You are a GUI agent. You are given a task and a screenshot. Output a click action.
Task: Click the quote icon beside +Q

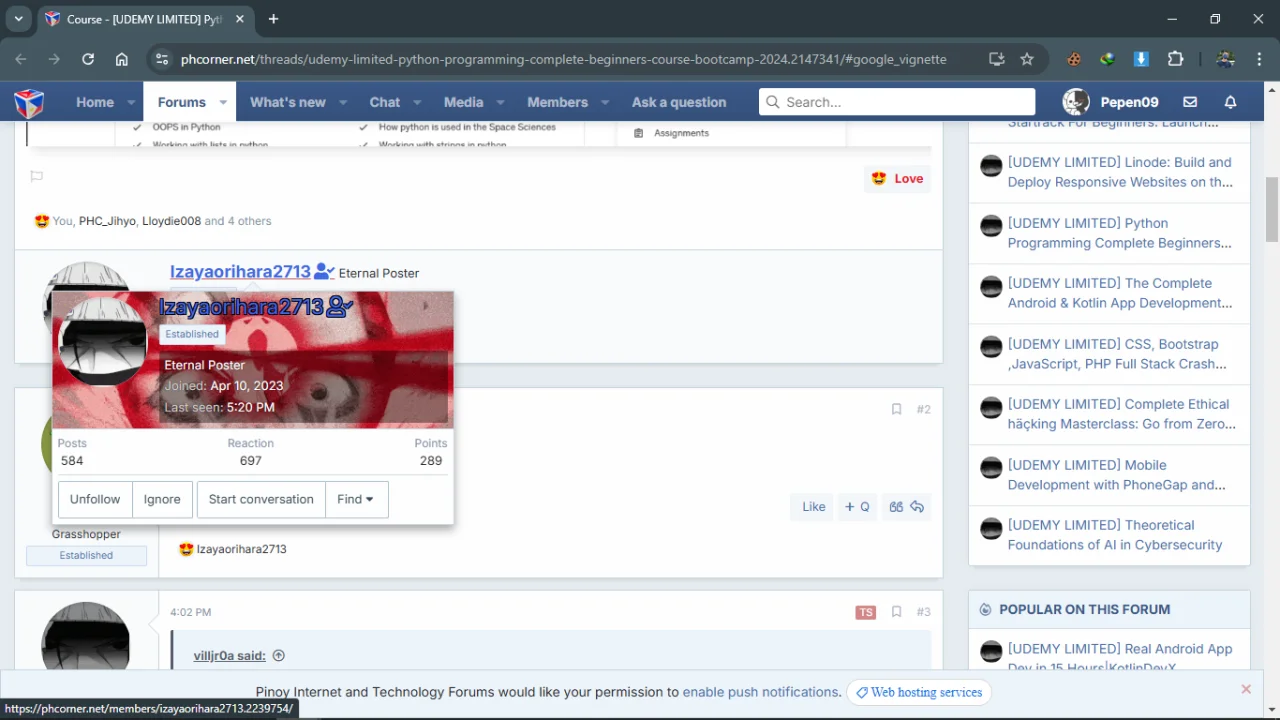point(896,507)
